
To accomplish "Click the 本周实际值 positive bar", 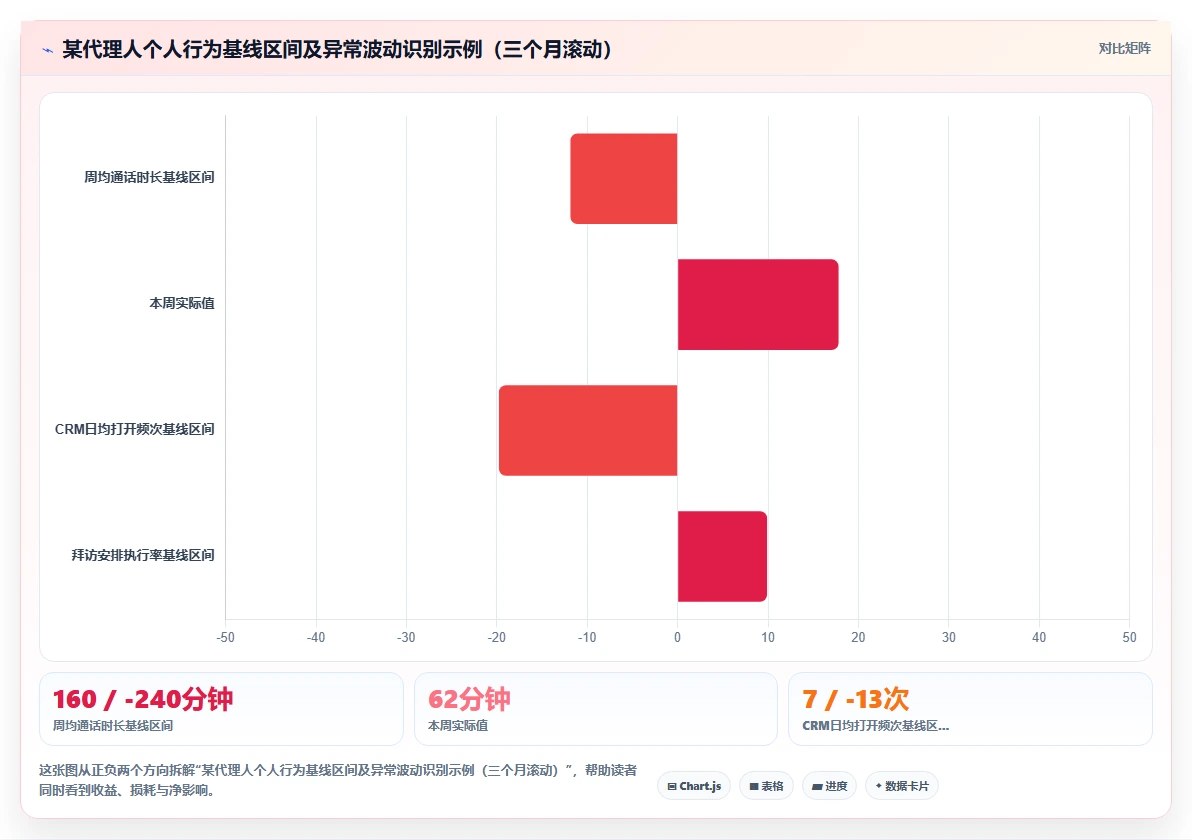I will click(x=758, y=304).
